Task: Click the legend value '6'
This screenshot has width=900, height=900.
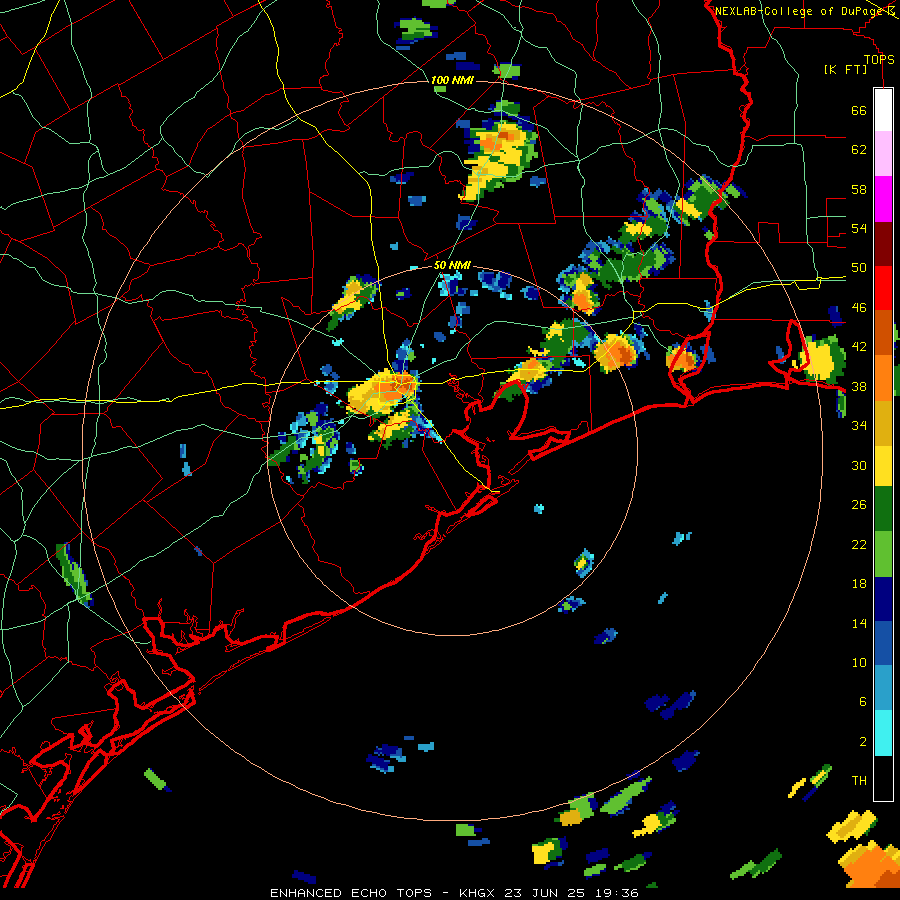Action: pyautogui.click(x=863, y=702)
